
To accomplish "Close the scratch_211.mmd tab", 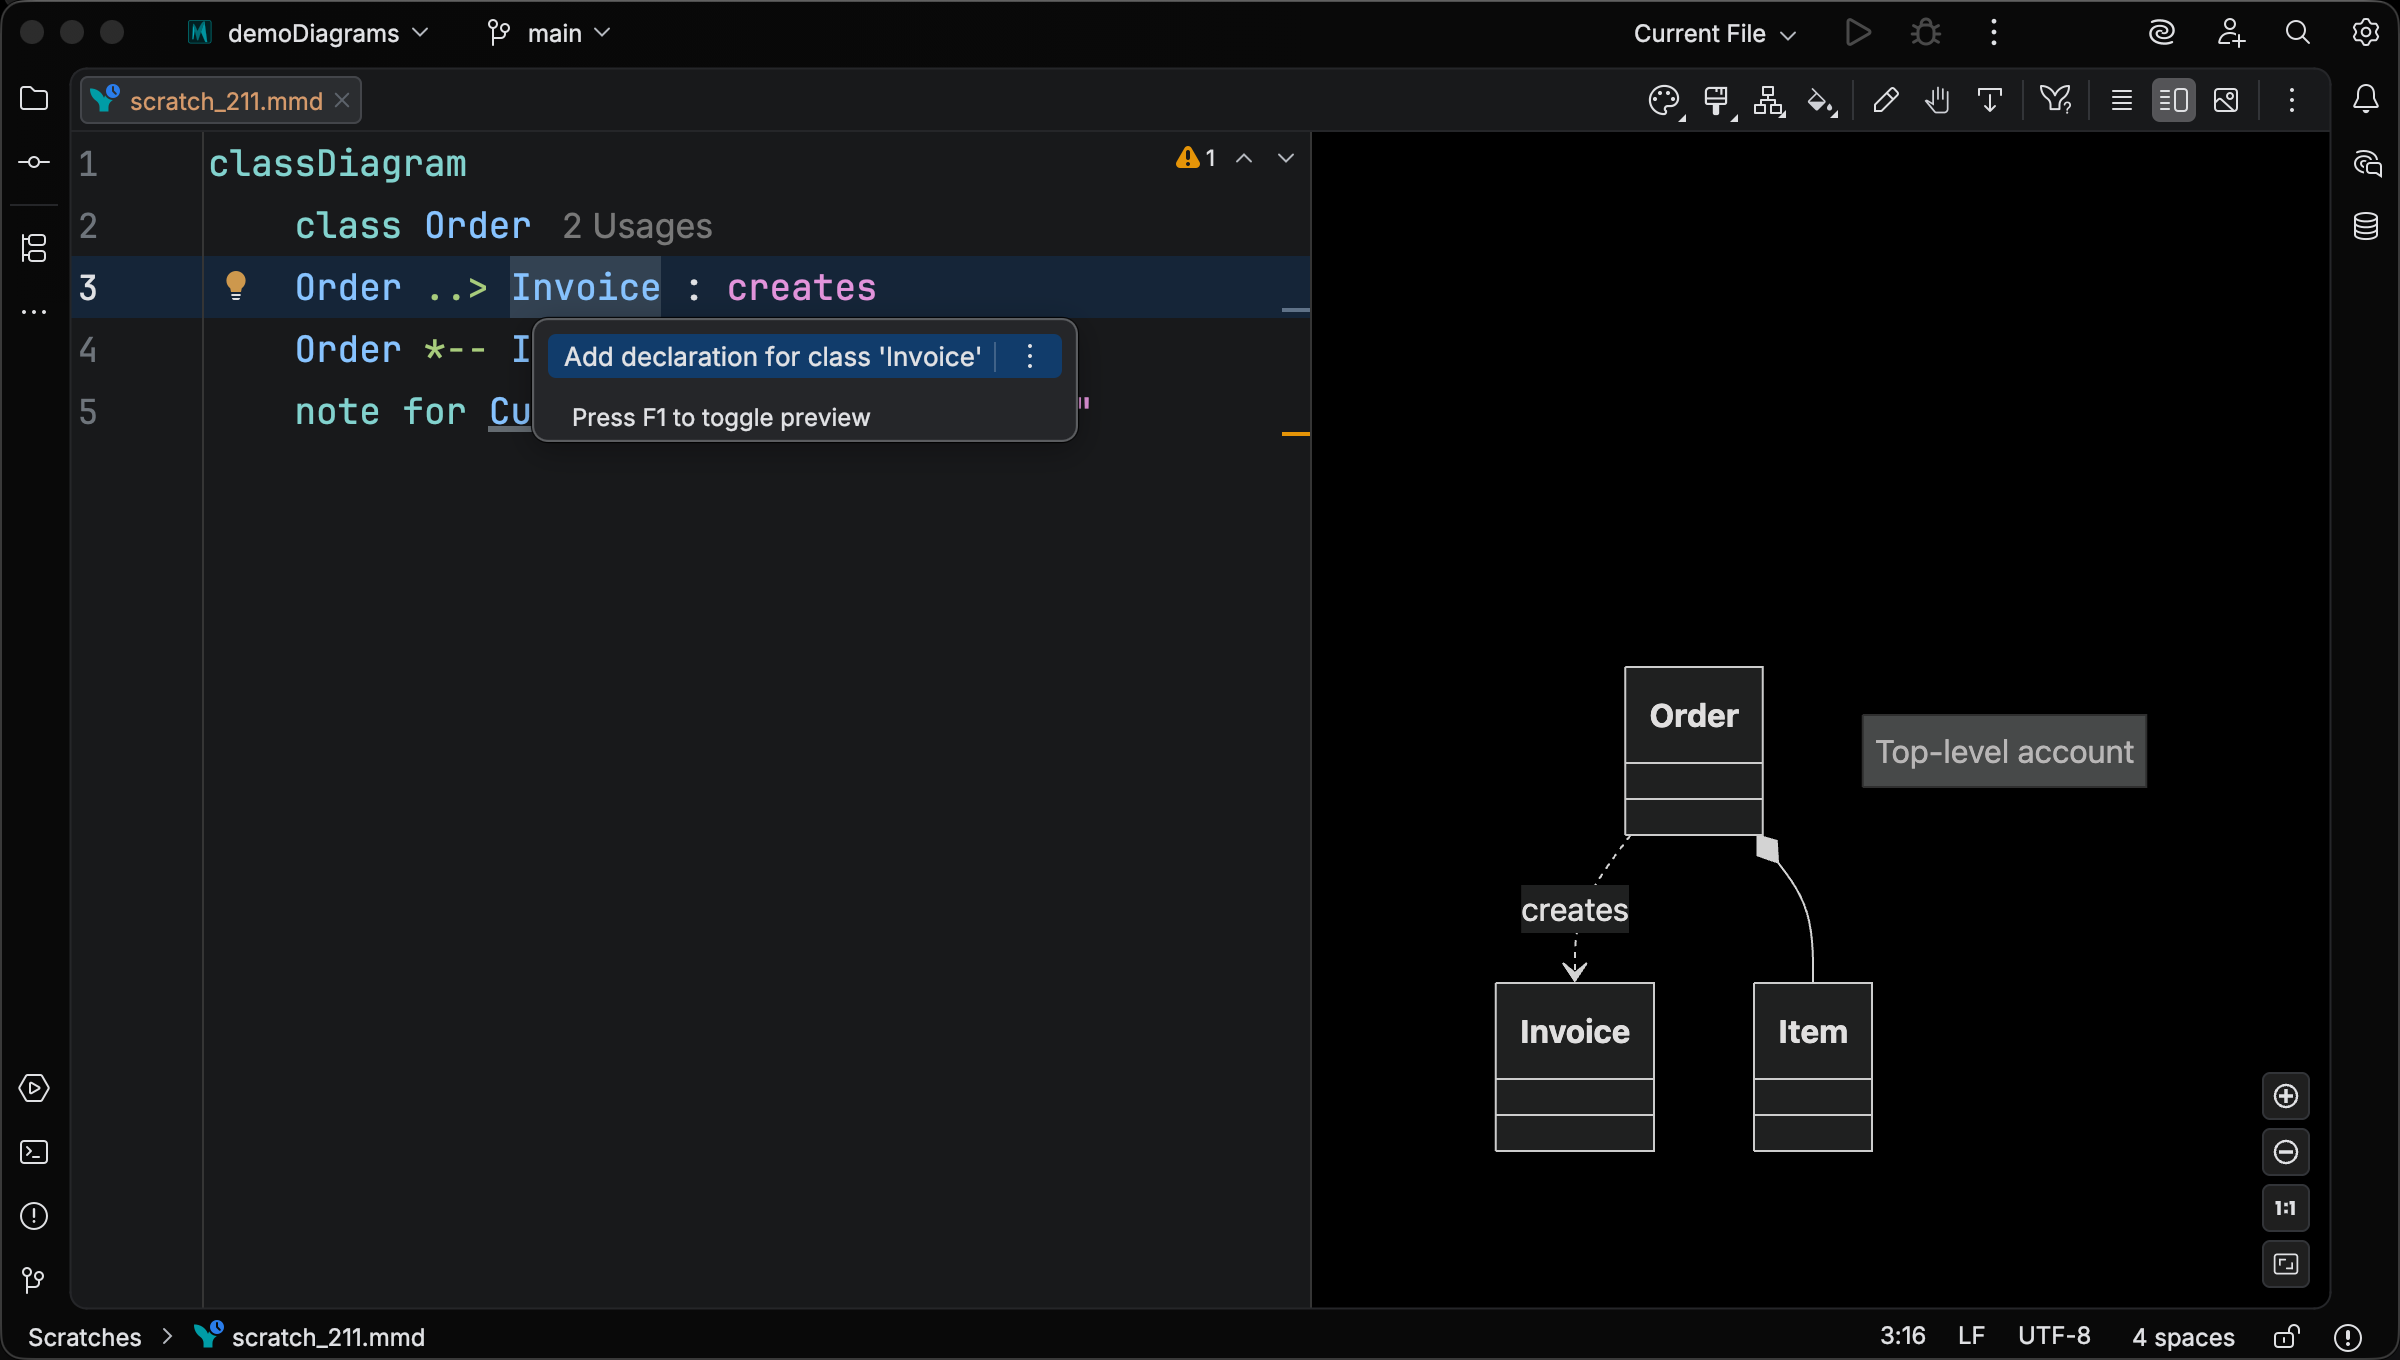I will tap(342, 100).
